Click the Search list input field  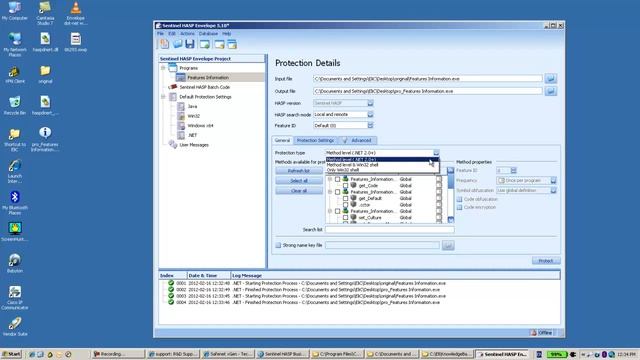coord(390,230)
